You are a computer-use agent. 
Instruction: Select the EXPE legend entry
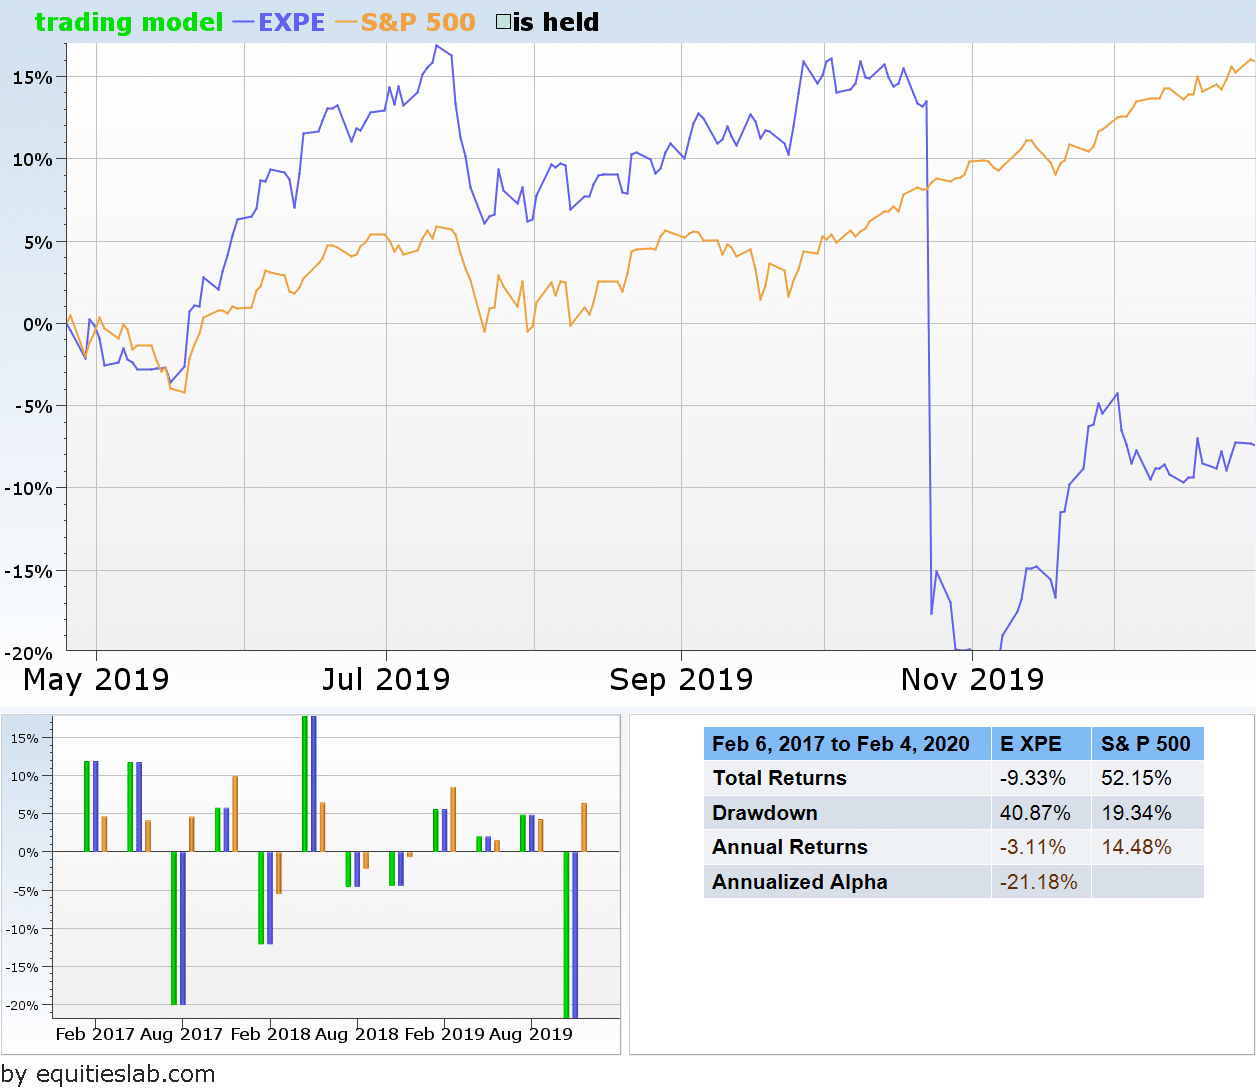(x=279, y=22)
